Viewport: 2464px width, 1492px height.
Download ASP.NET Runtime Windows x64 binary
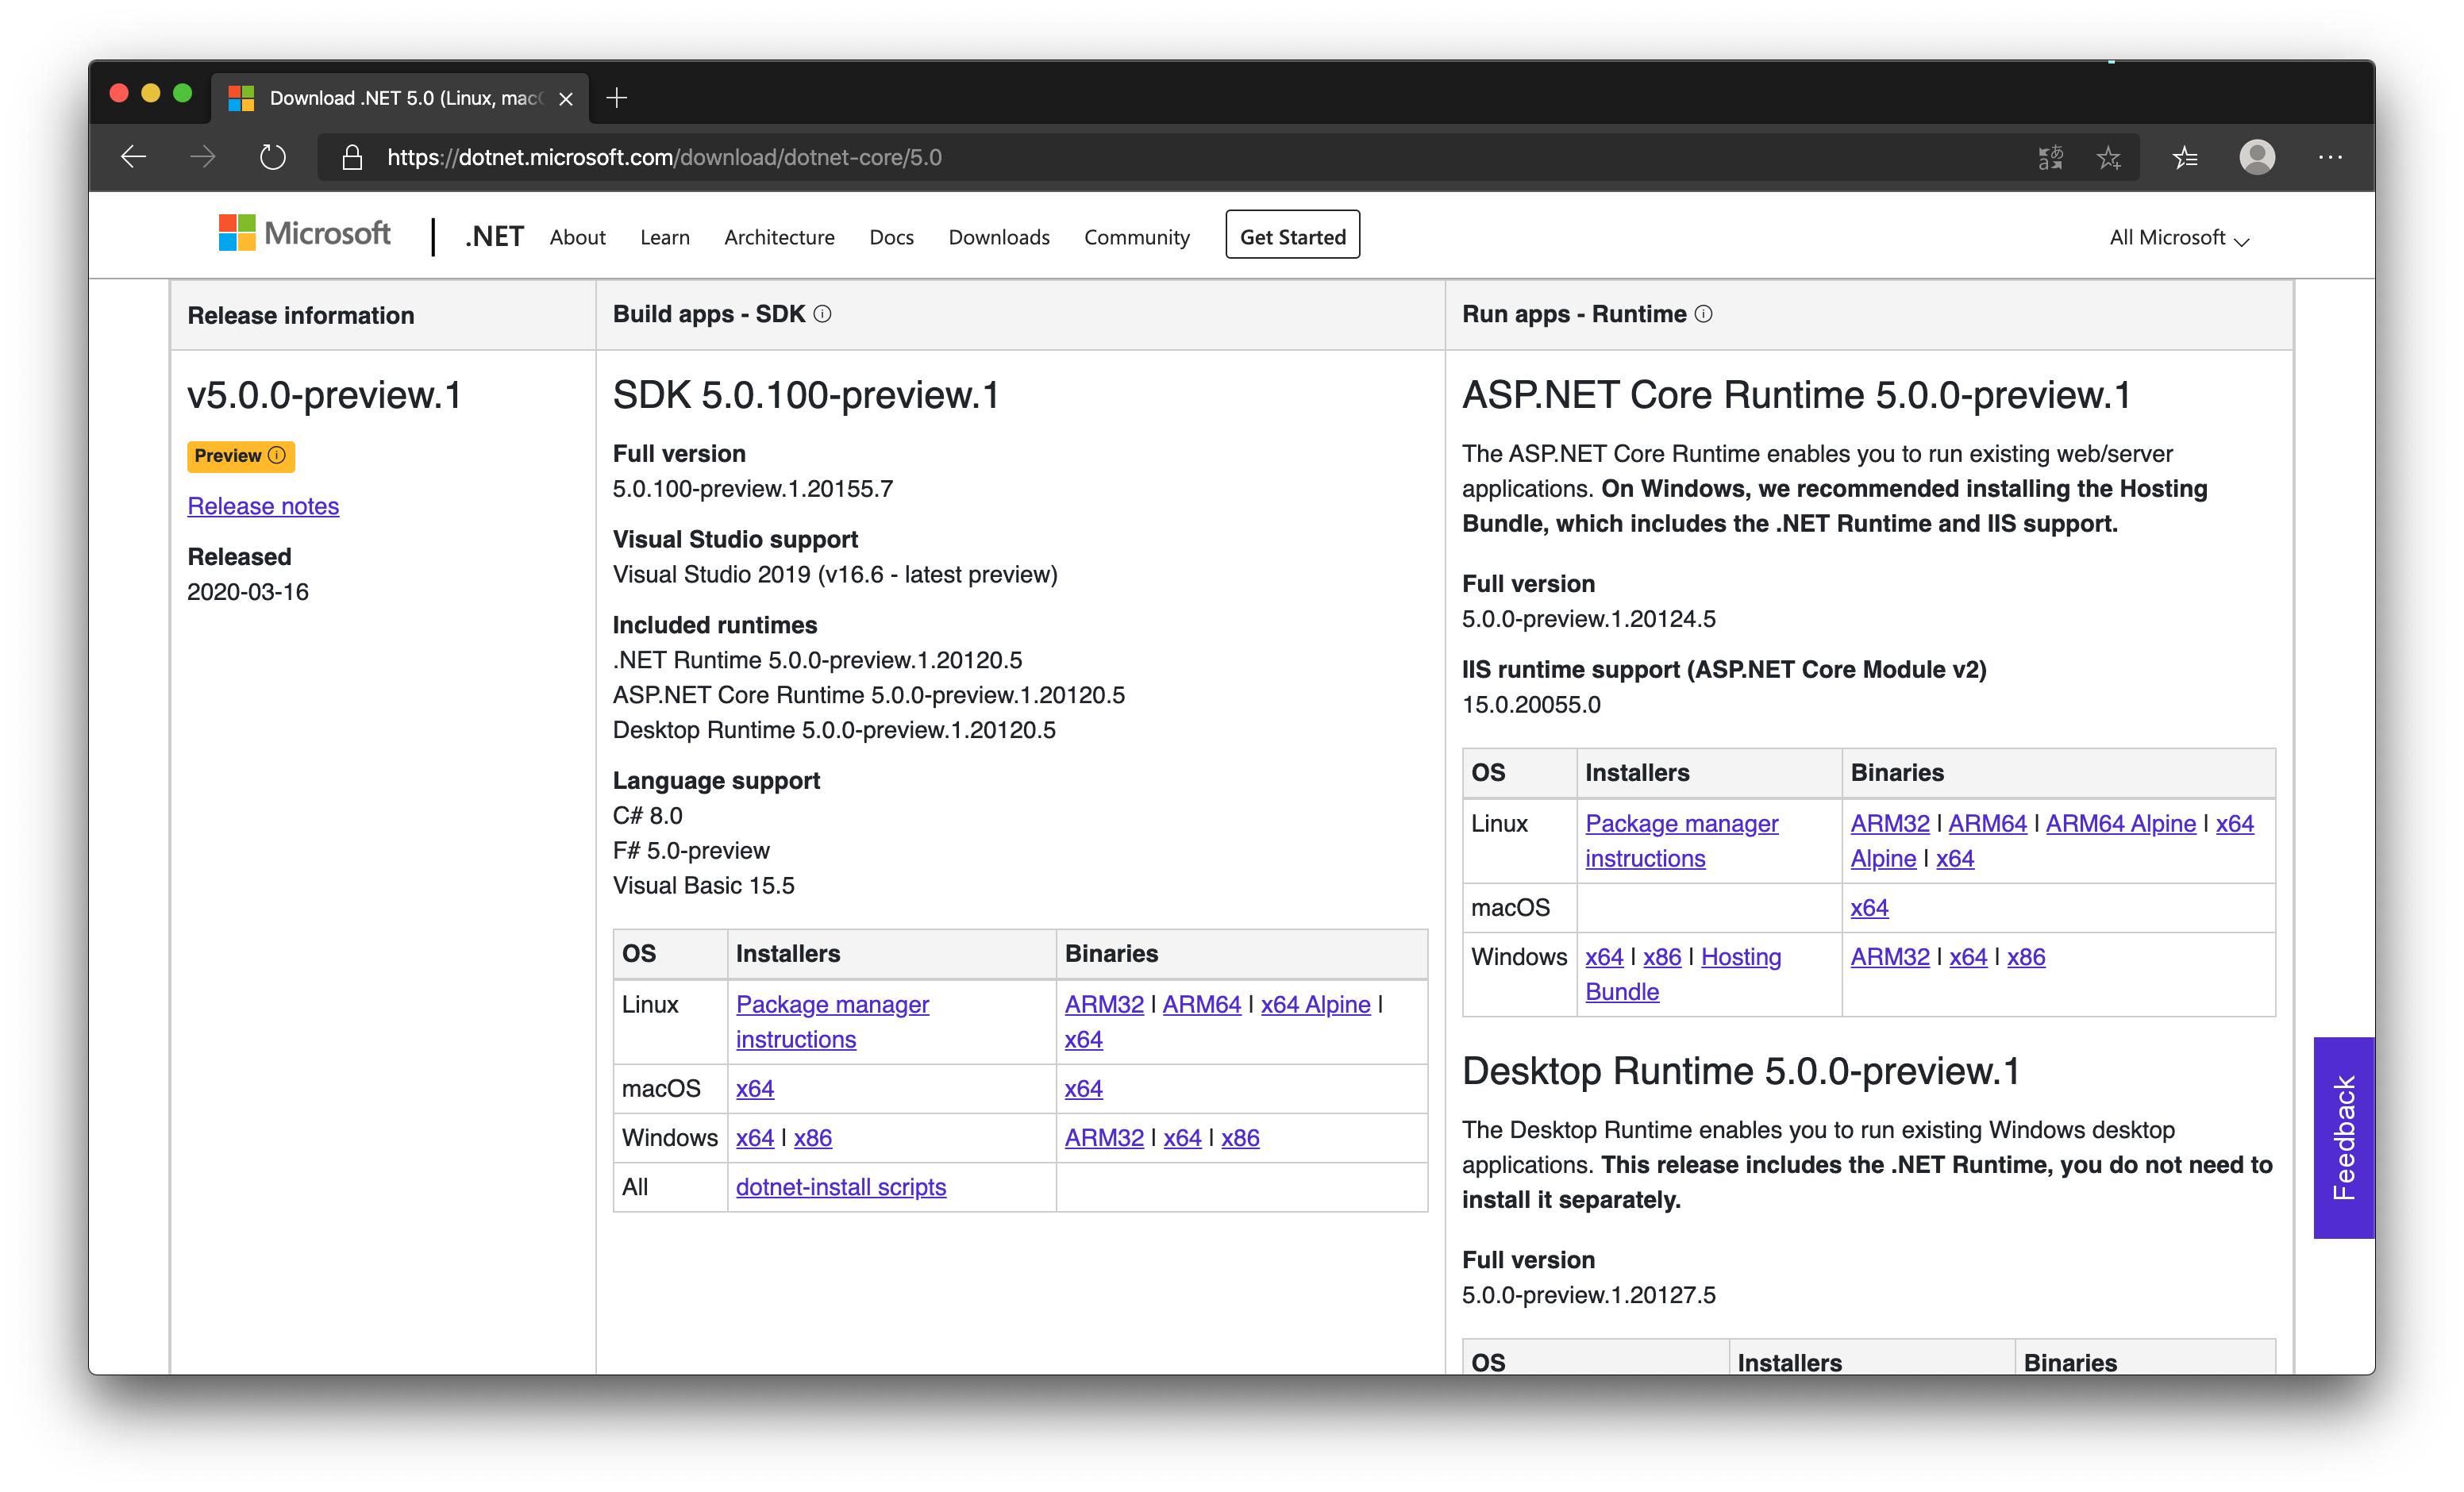click(1968, 956)
